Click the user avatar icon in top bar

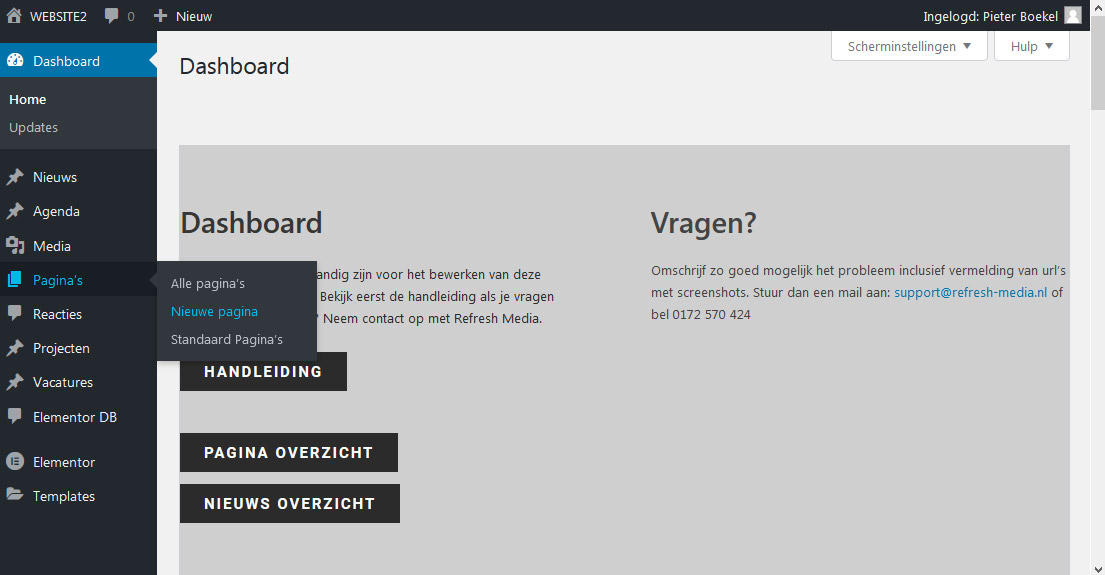pos(1073,16)
